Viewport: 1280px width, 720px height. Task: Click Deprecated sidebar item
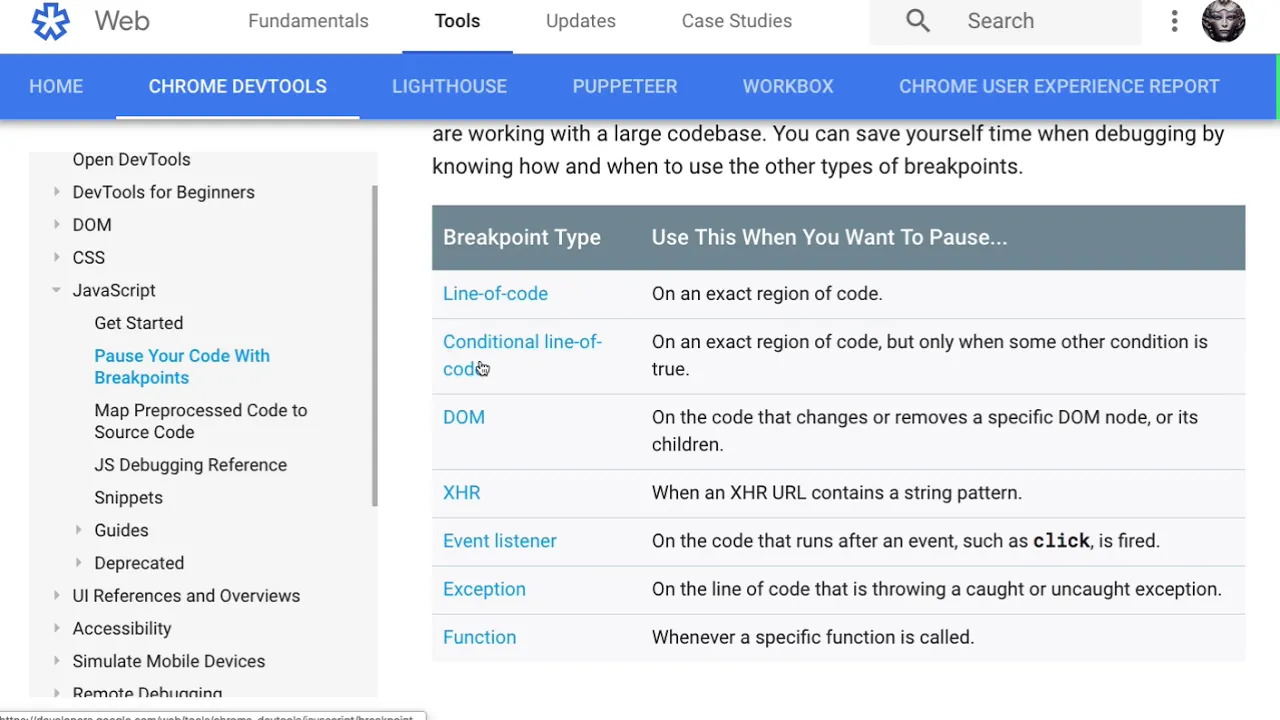(x=139, y=563)
